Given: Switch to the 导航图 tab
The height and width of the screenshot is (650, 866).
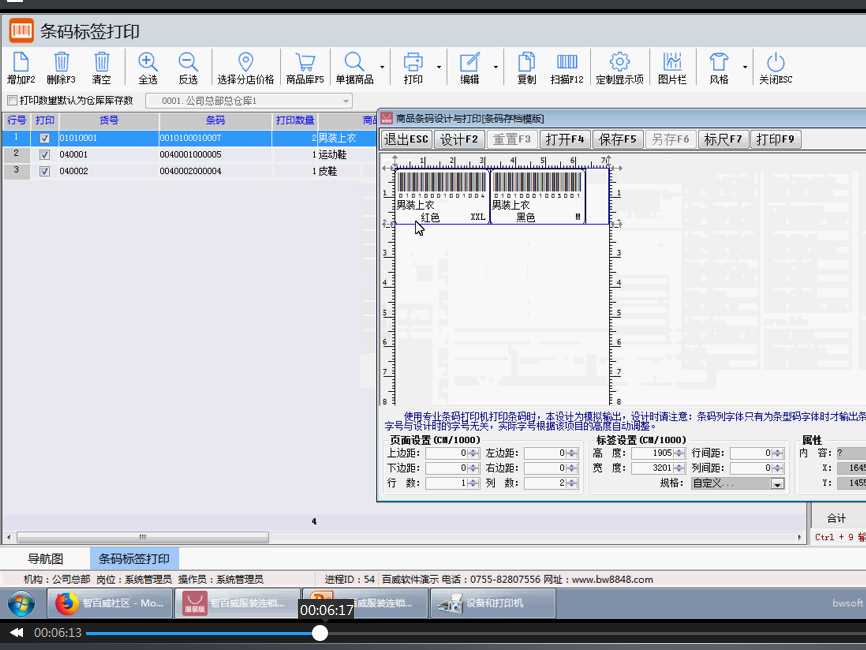Looking at the screenshot, I should [45, 559].
